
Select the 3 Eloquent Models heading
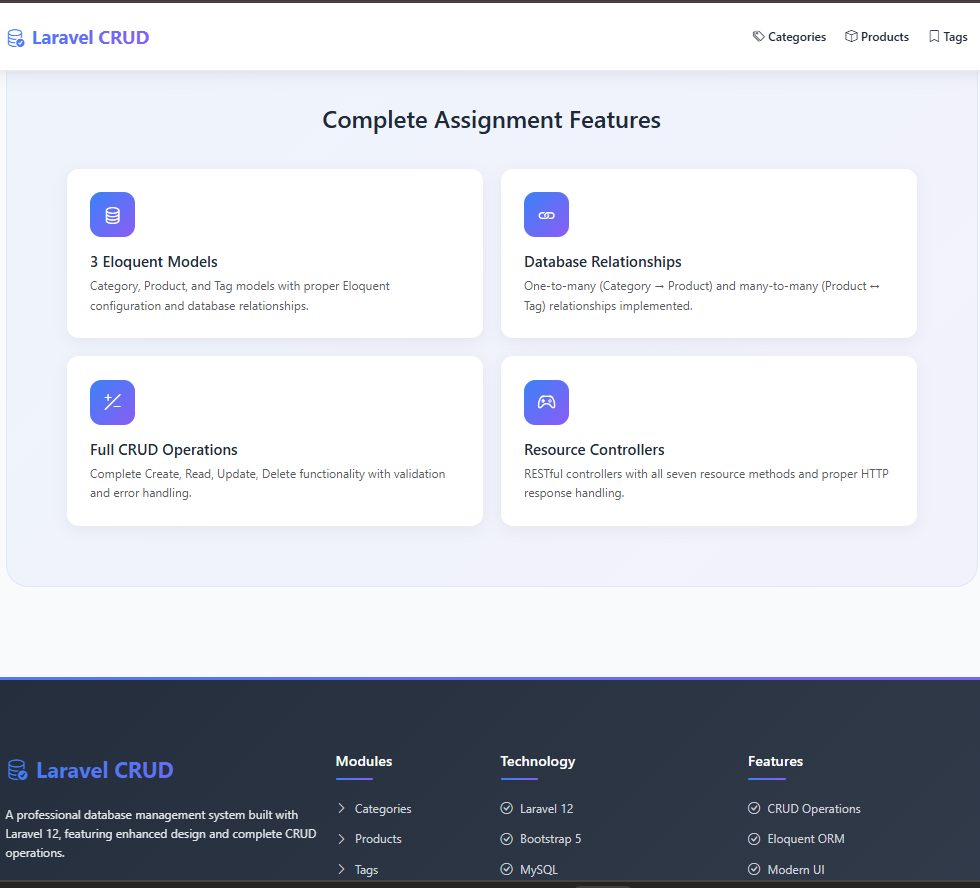click(154, 262)
